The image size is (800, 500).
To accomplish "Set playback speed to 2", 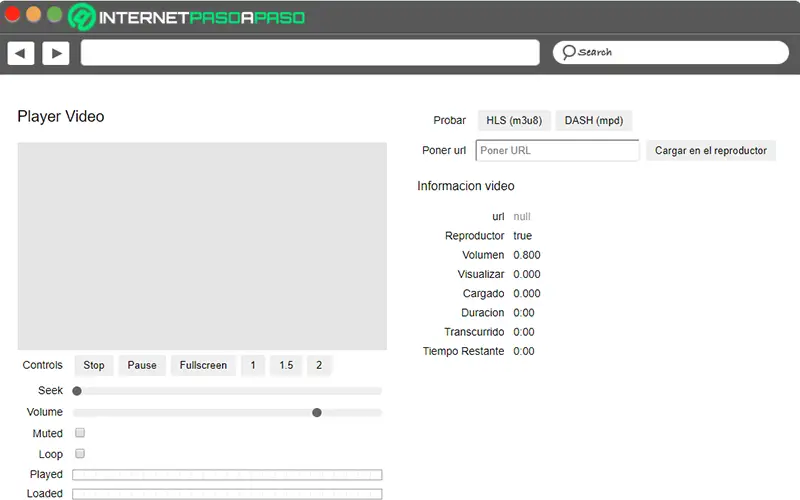I will [x=319, y=365].
